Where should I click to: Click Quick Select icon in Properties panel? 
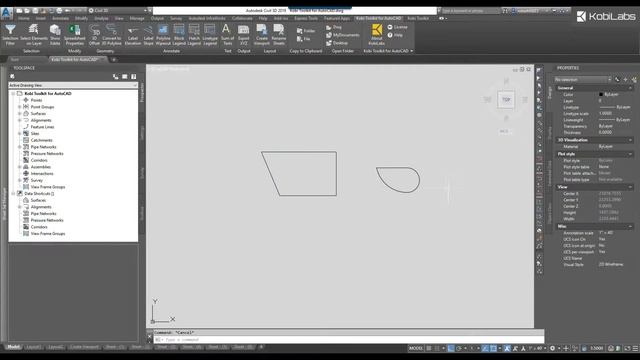633,79
